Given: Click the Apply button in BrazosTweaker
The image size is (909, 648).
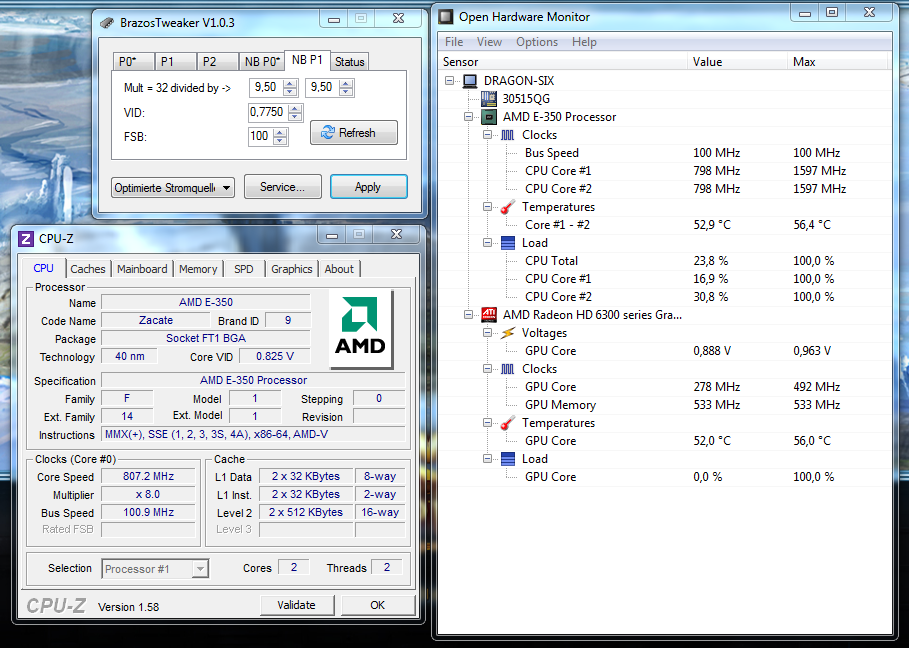Looking at the screenshot, I should (x=369, y=187).
